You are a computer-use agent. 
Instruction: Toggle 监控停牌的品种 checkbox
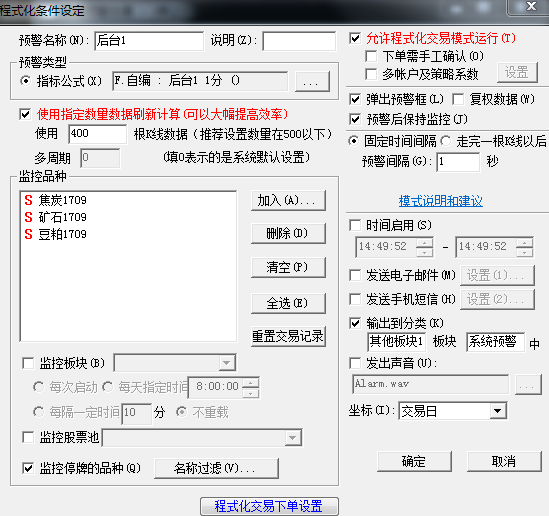click(x=28, y=468)
